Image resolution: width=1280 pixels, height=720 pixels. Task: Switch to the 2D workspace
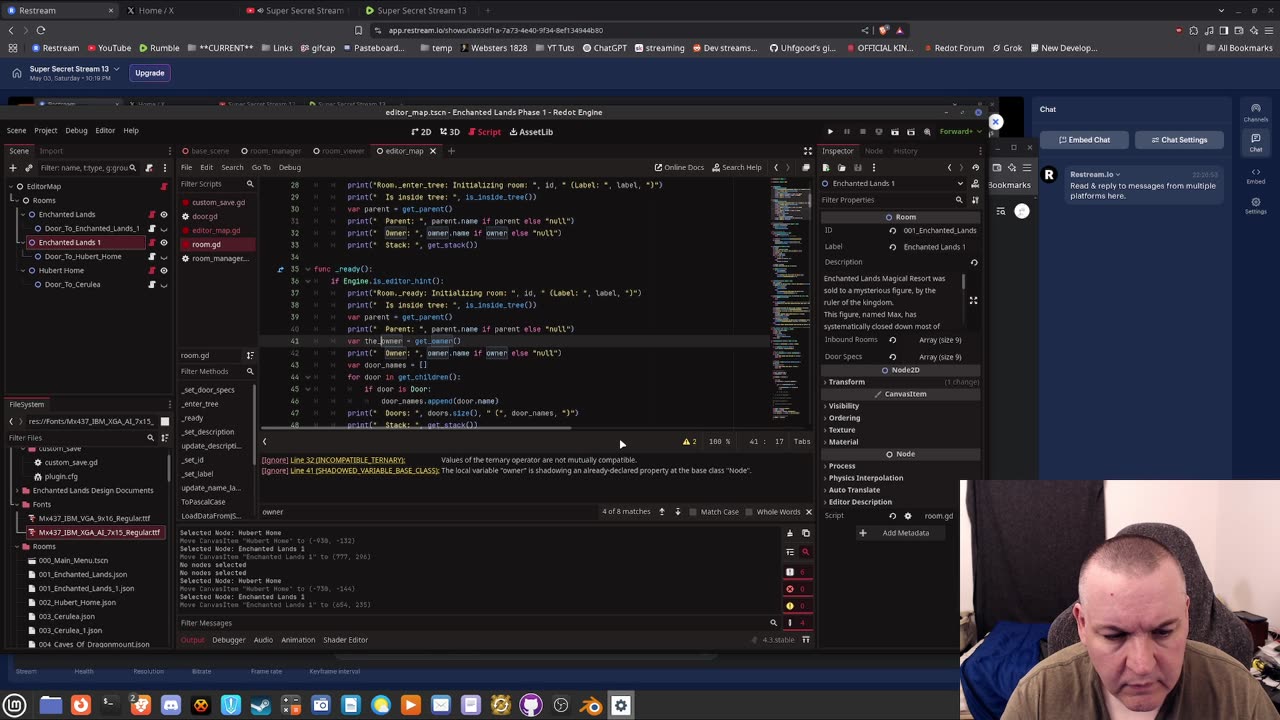(421, 132)
